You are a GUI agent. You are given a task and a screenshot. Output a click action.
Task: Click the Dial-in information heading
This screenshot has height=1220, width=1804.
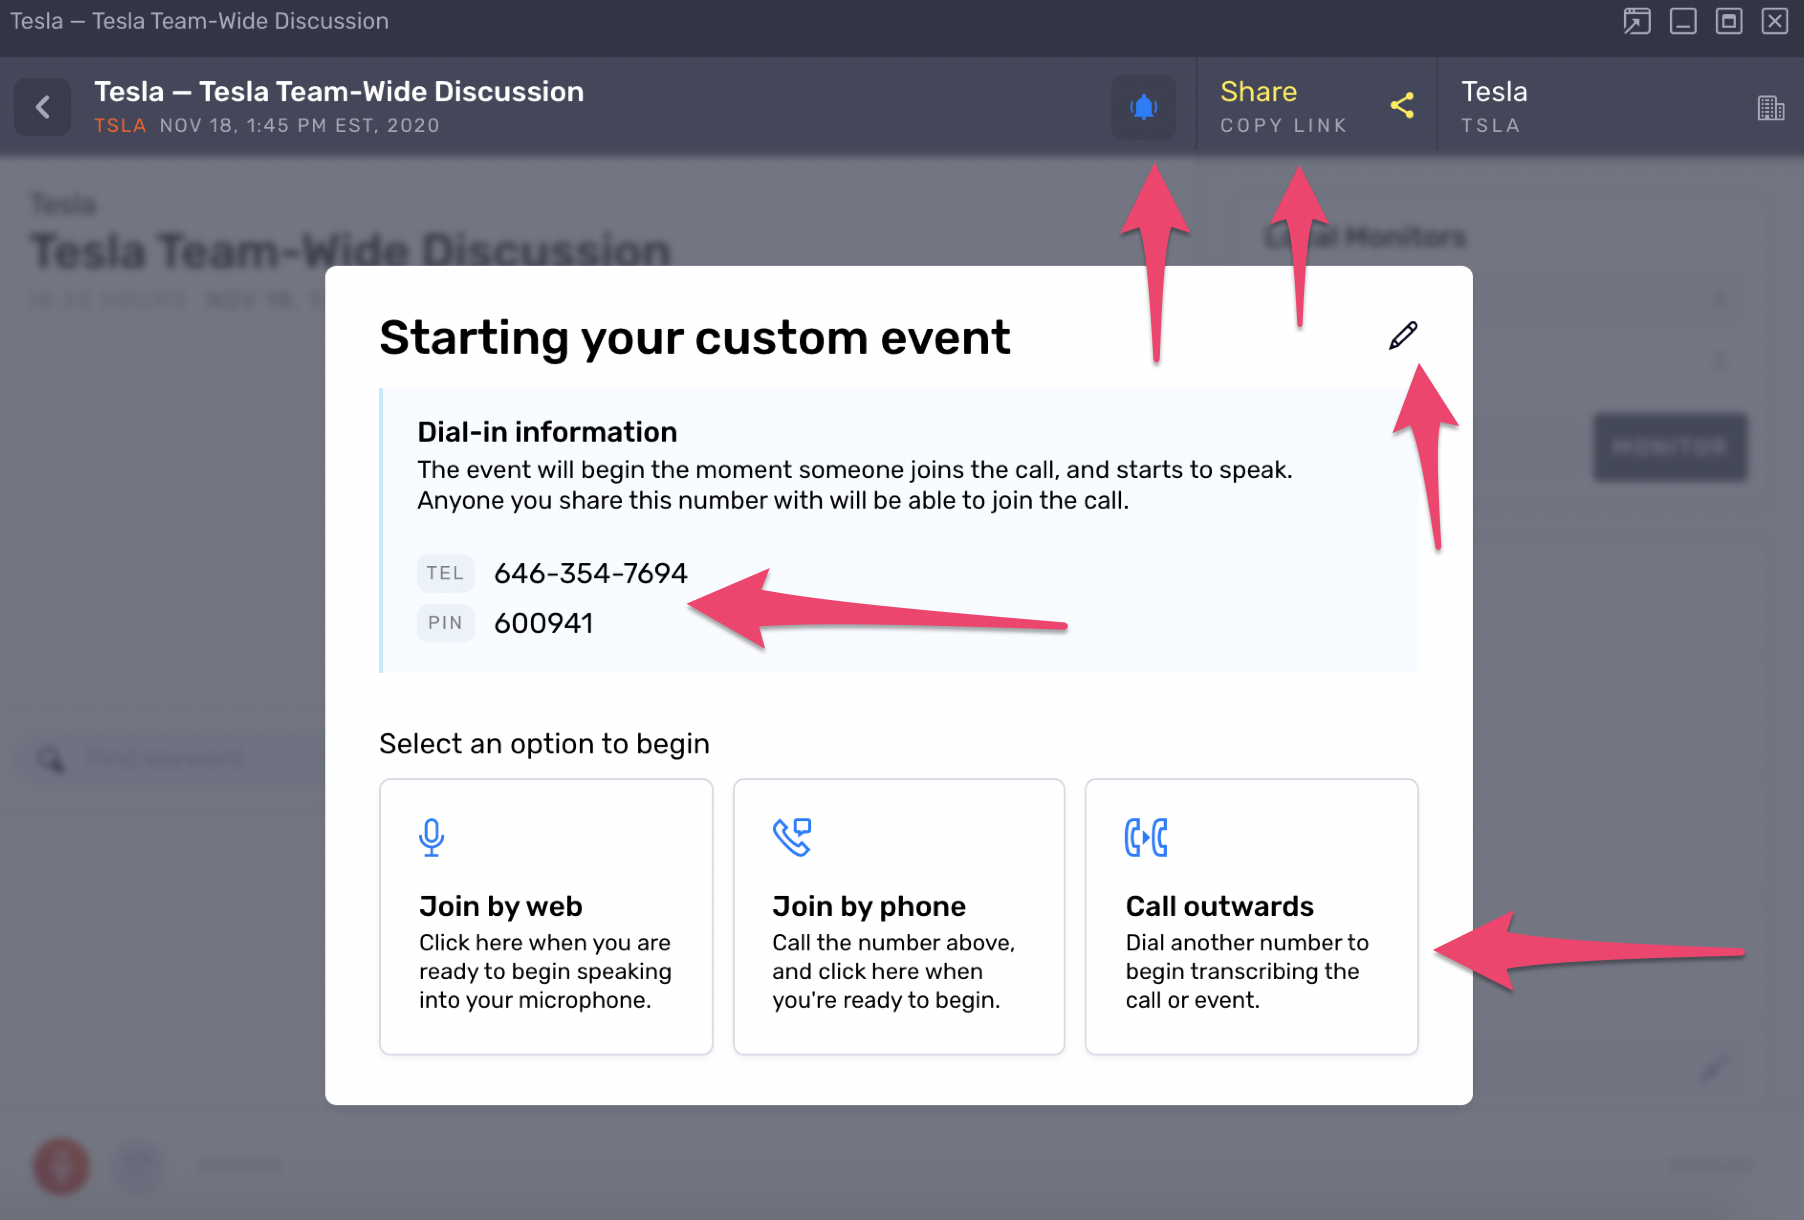(x=547, y=432)
